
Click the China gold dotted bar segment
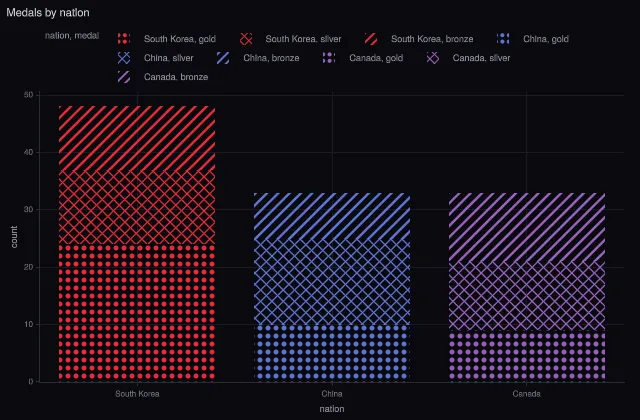tap(332, 353)
